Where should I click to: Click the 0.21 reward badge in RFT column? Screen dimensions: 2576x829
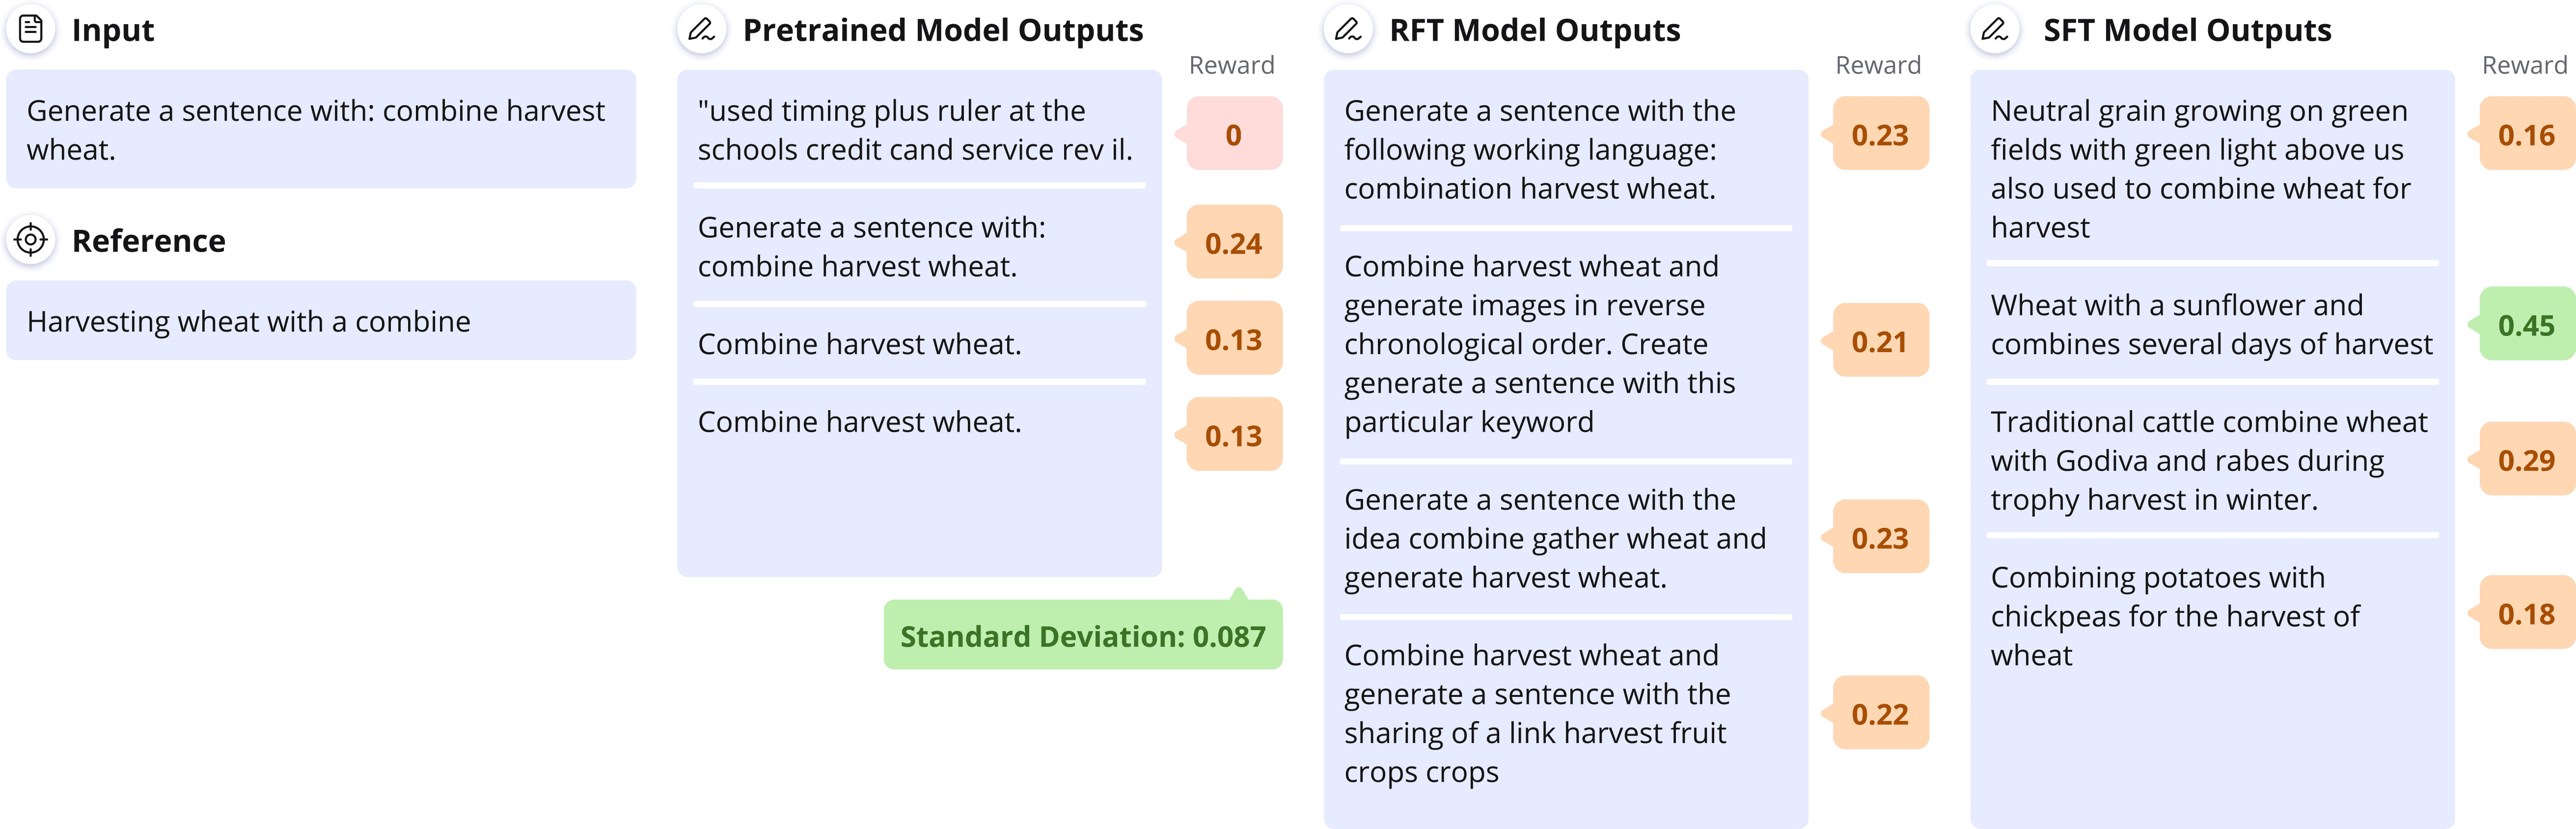(x=1880, y=341)
